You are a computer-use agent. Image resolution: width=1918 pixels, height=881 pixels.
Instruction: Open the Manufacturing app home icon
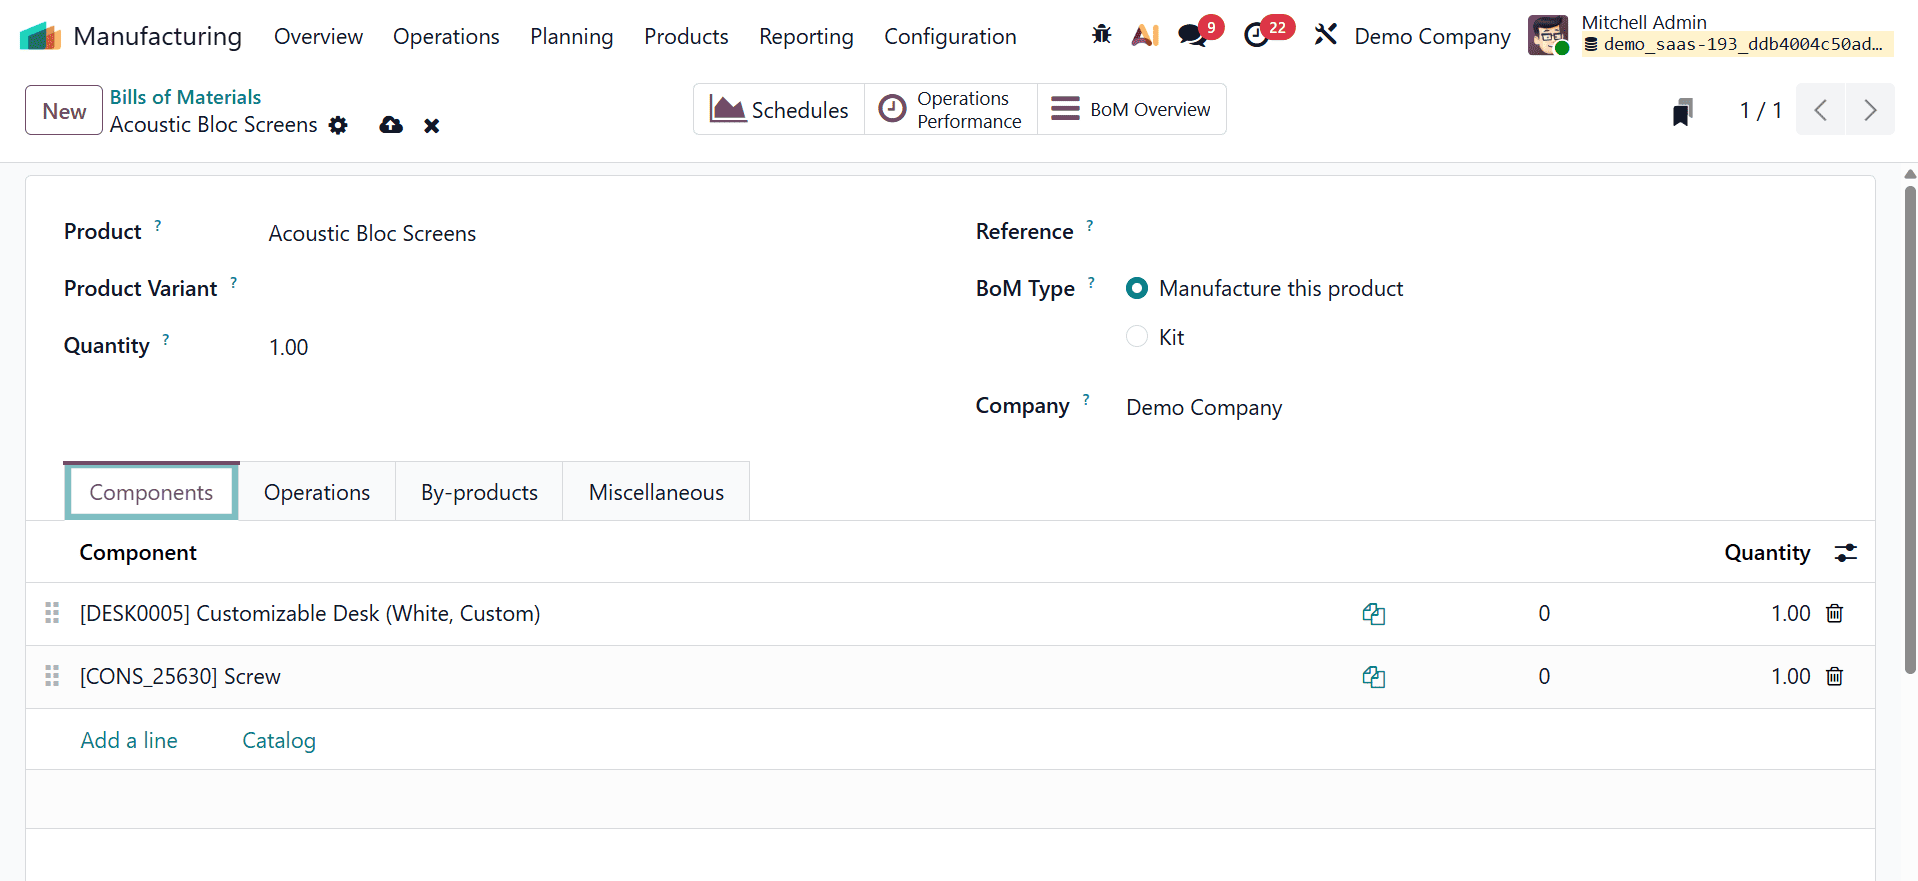[40, 36]
